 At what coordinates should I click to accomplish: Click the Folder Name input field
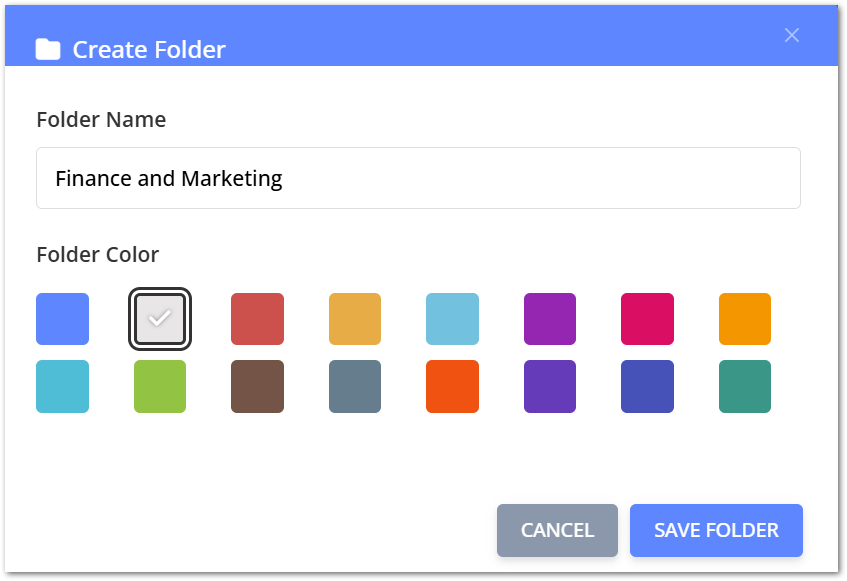[x=418, y=178]
